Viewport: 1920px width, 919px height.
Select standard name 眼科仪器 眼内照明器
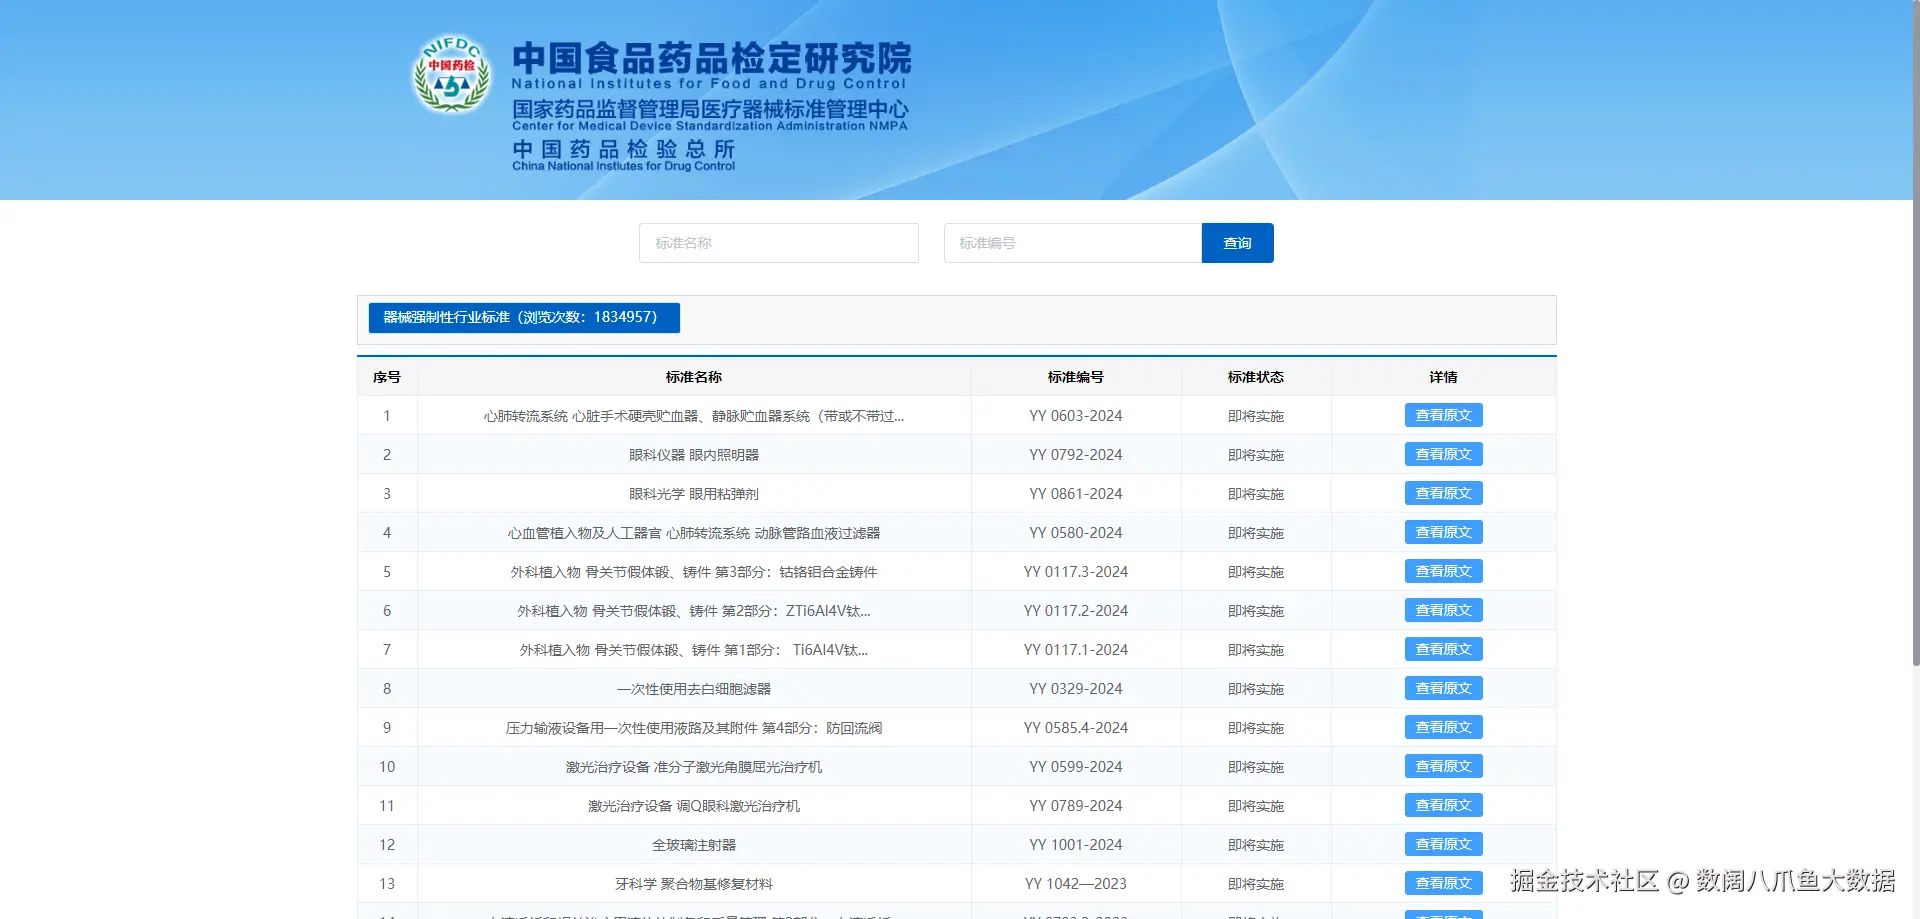click(694, 455)
